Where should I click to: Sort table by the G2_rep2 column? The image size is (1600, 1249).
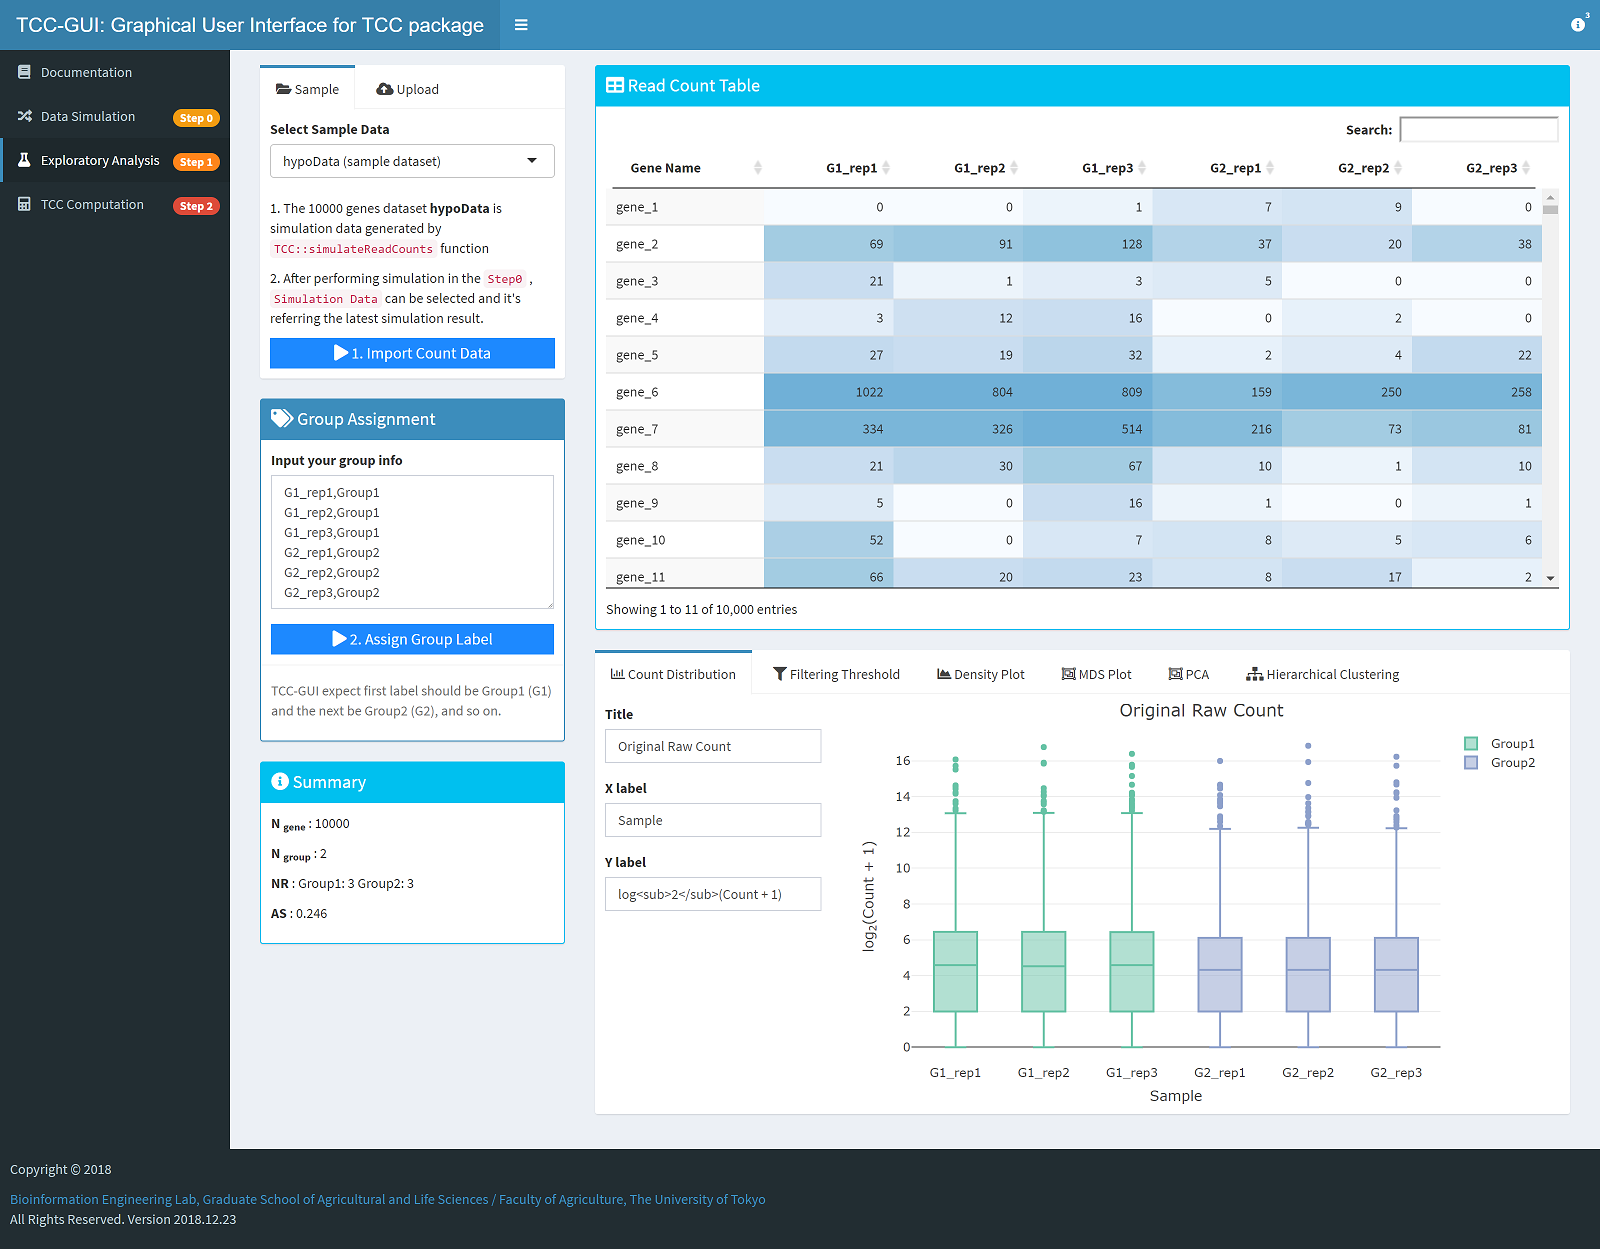(x=1363, y=168)
